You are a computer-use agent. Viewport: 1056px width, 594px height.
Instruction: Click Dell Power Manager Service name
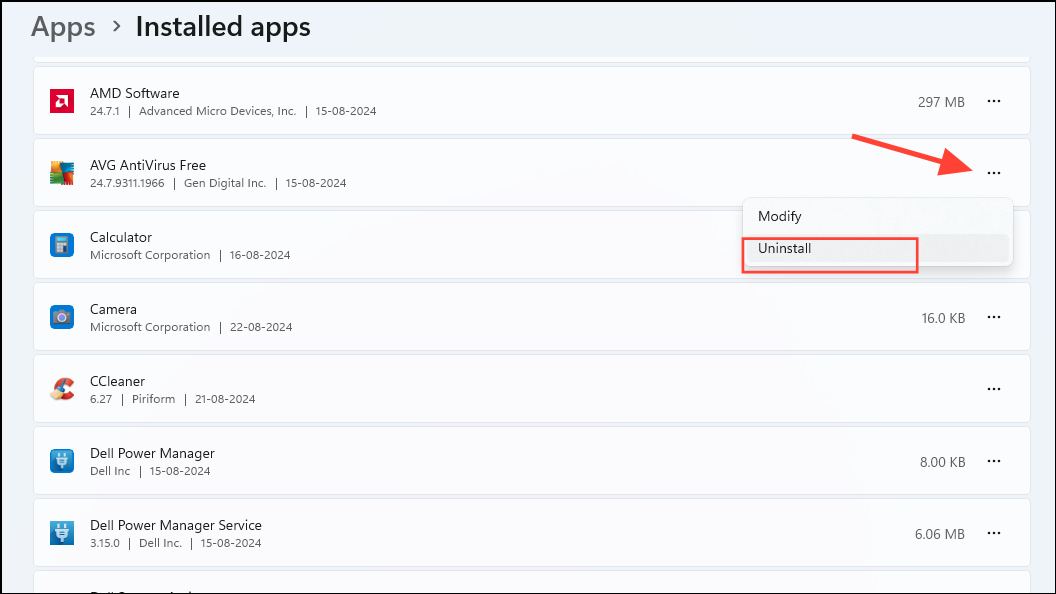(x=176, y=525)
